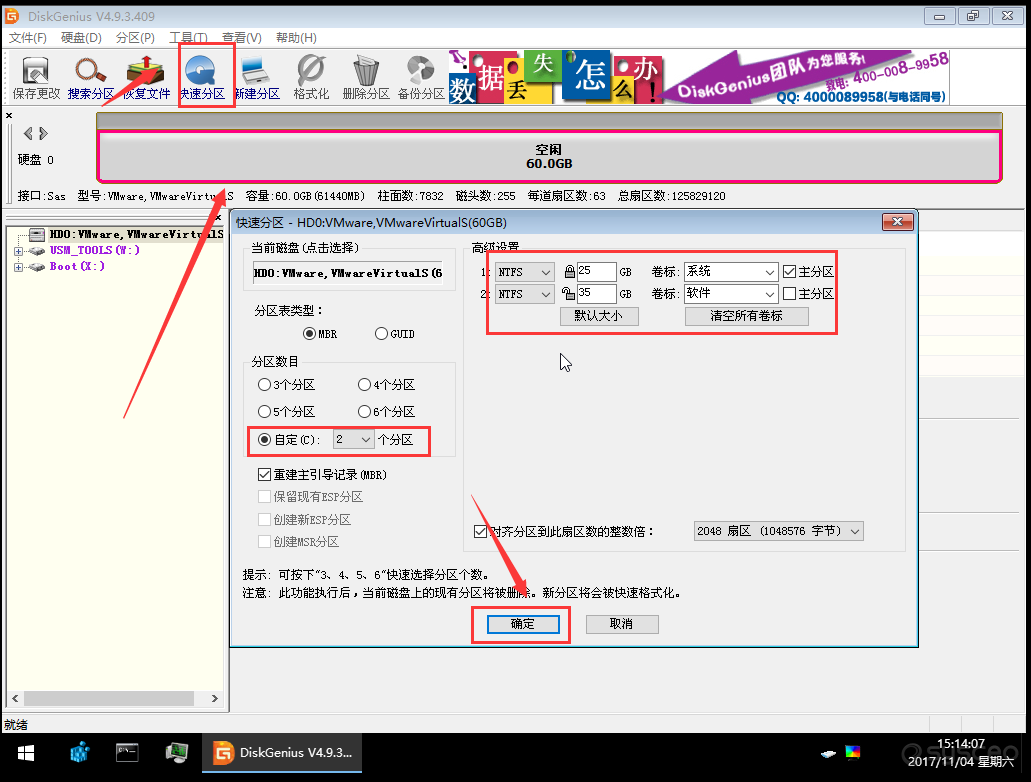Click the colorful display tray icon
Screen dimensions: 1031x782
pos(853,752)
